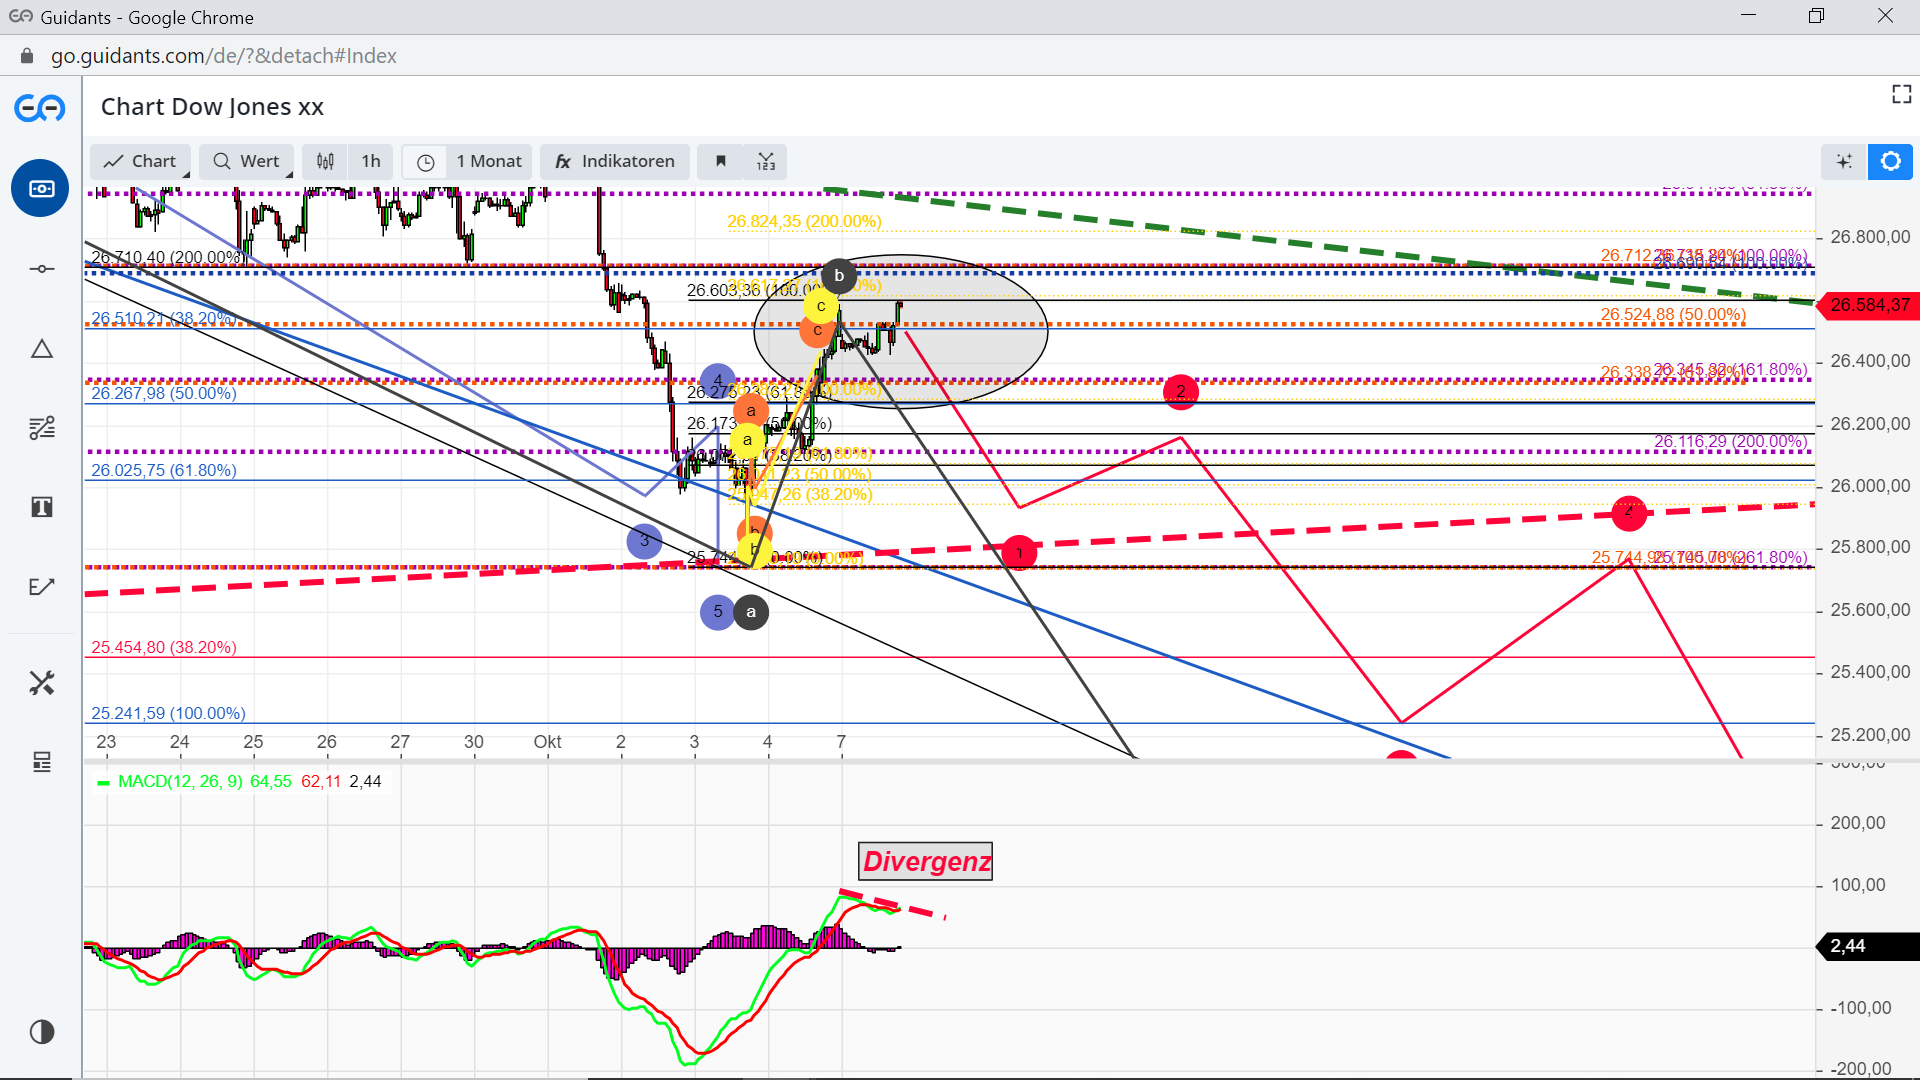Click the bookmark flag icon
This screenshot has height=1080, width=1920.
(720, 161)
